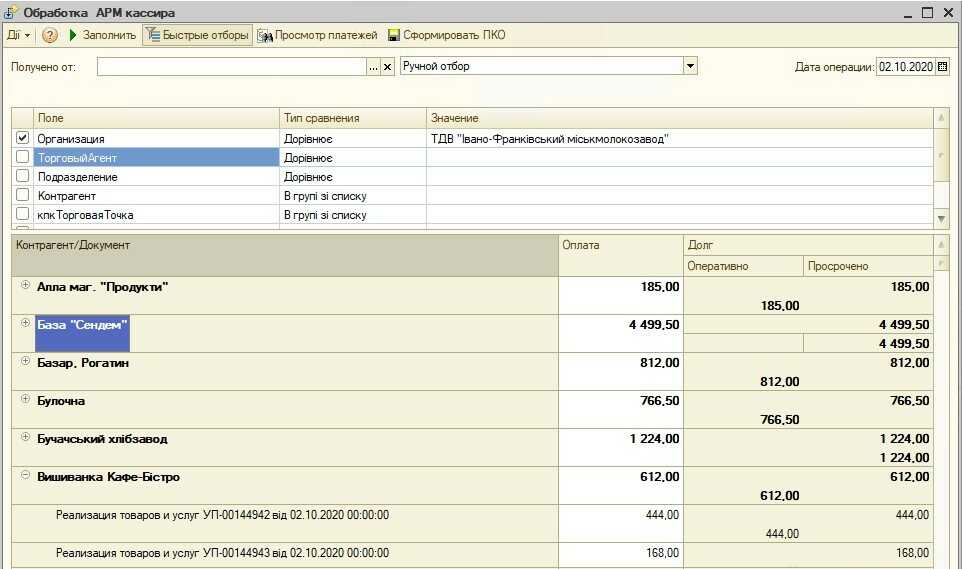This screenshot has height=569, width=962.
Task: Collapse the Вишиванка Кафе-Бістро group
Action: 25,474
